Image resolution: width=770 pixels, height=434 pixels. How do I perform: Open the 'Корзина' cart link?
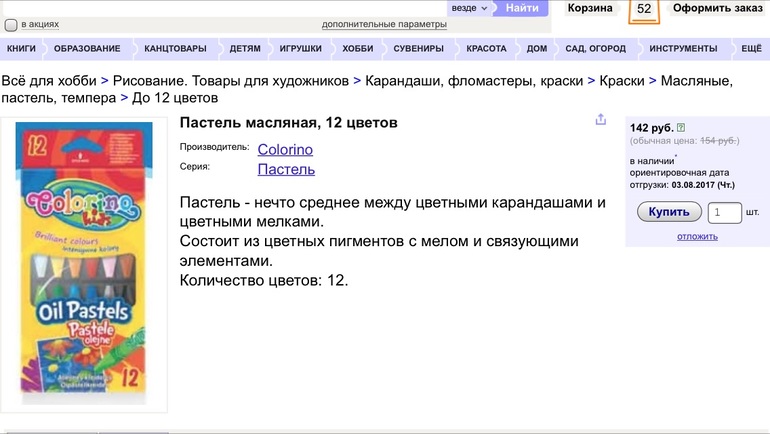pyautogui.click(x=590, y=8)
